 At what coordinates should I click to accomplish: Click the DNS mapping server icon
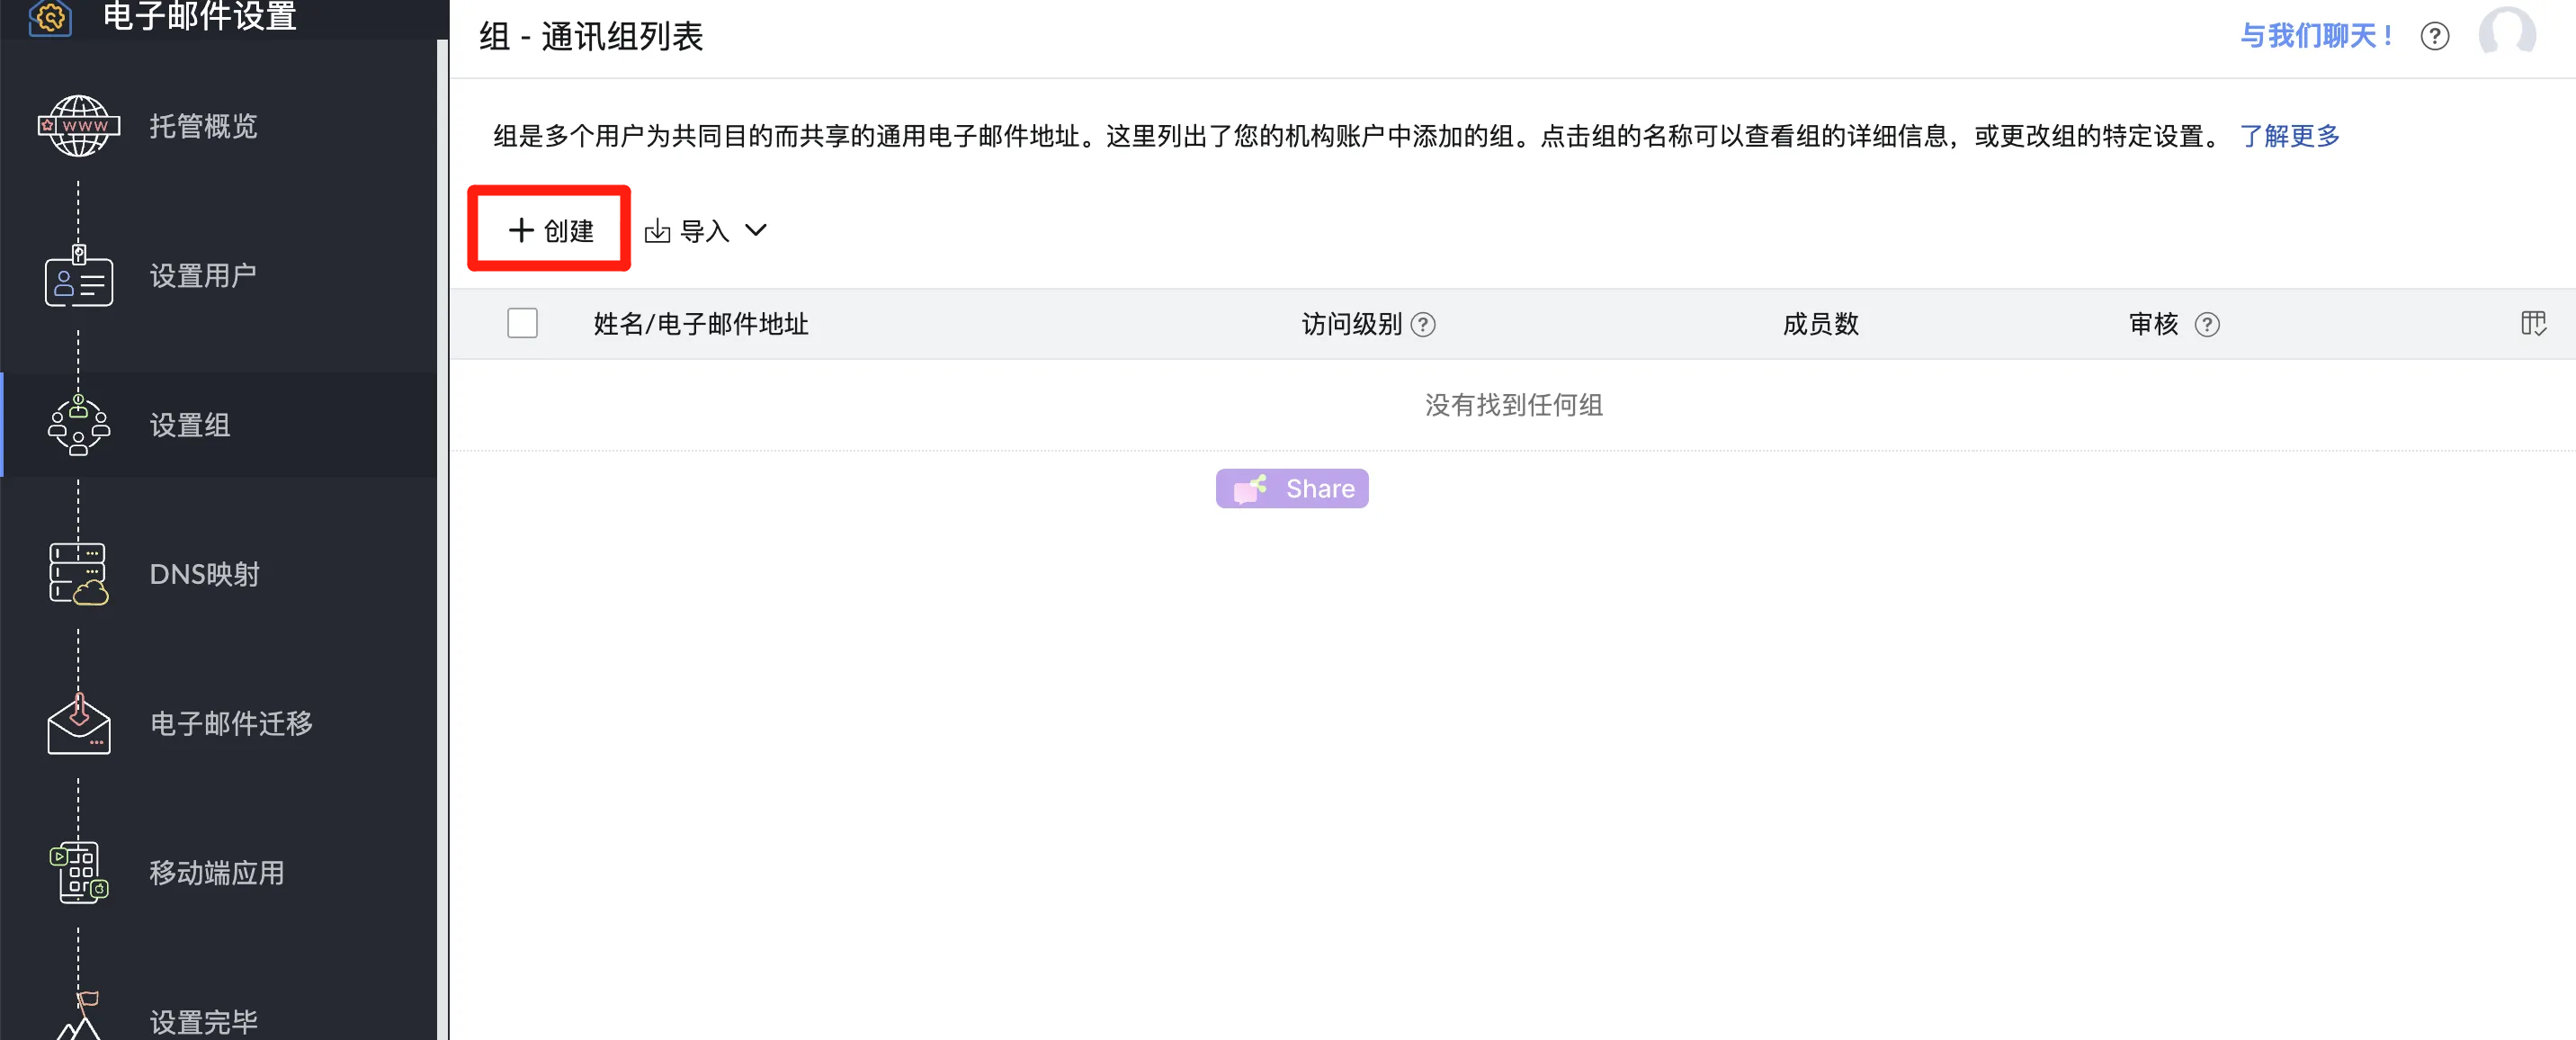79,574
